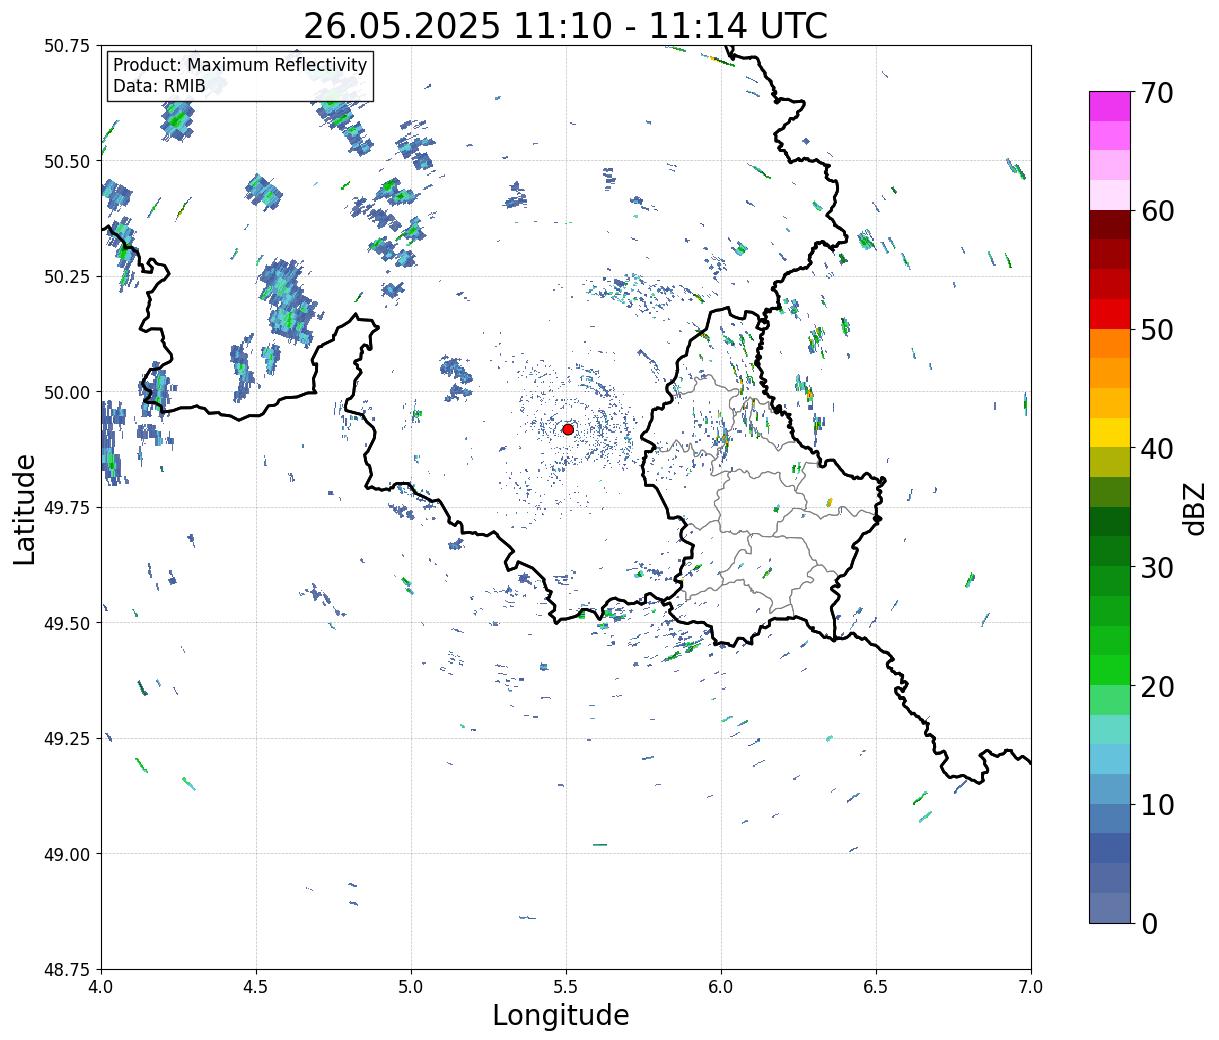Click longitude tick label 5.0
1219x1040 pixels.
click(411, 987)
